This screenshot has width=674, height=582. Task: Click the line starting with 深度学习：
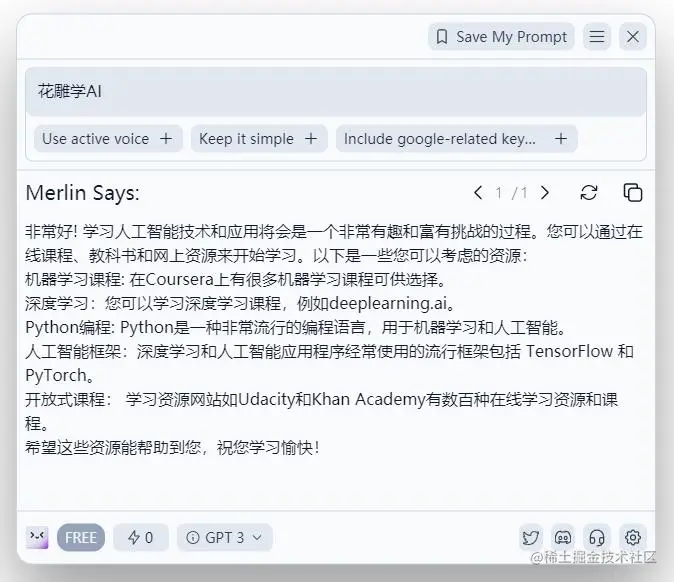coord(241,303)
